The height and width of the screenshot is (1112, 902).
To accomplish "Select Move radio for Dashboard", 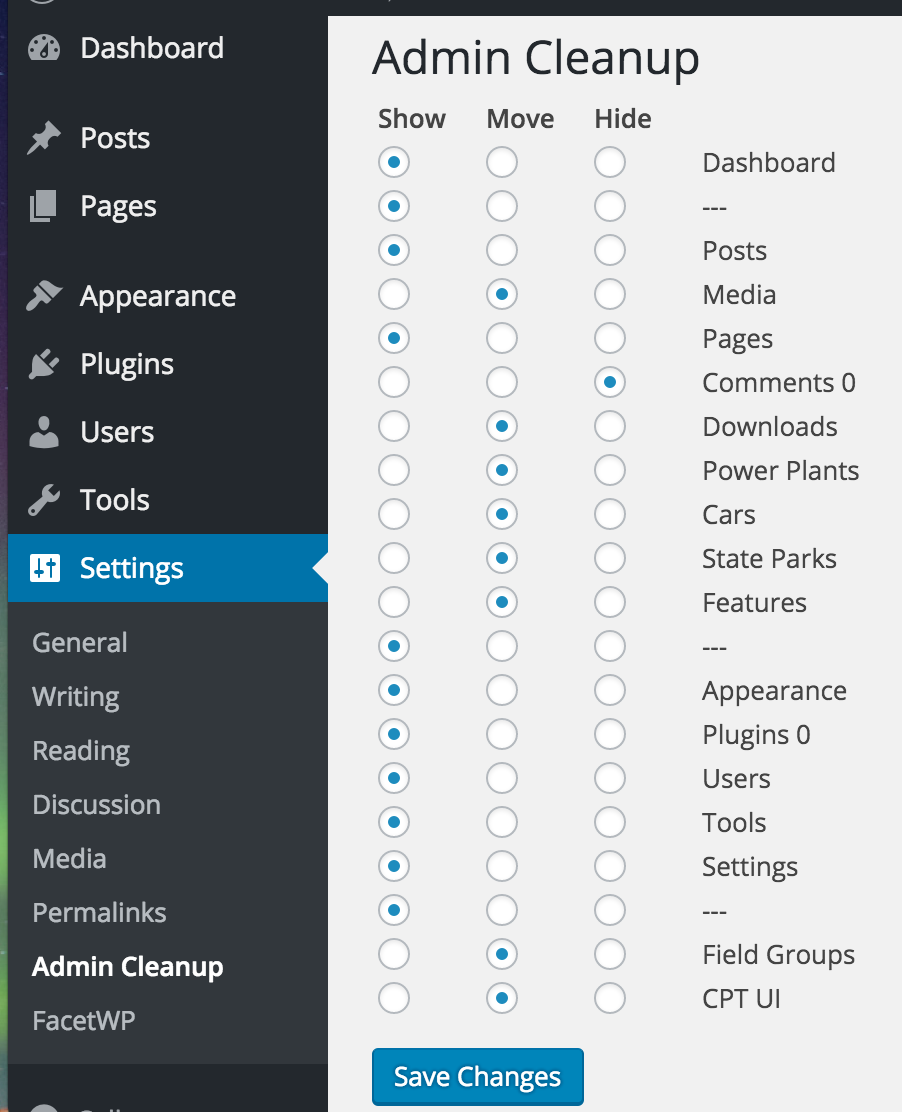I will 502,162.
